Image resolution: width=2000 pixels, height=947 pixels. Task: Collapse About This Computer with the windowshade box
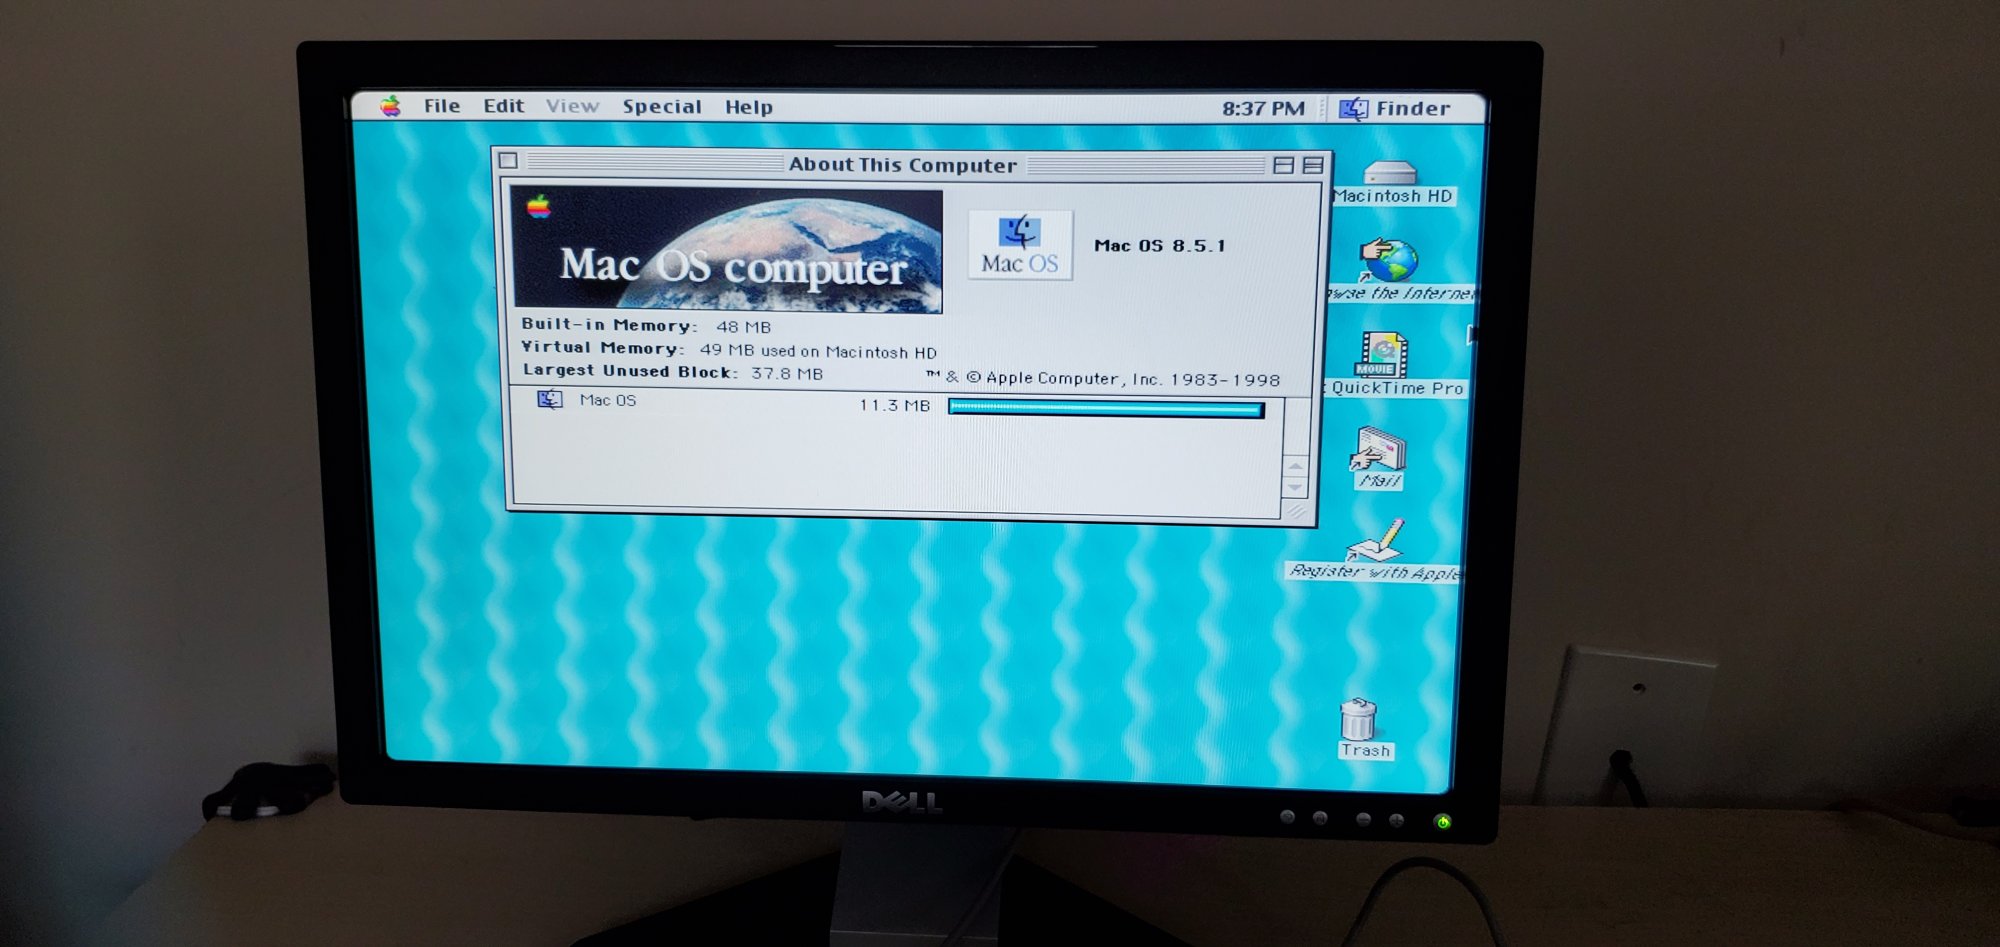(1313, 165)
